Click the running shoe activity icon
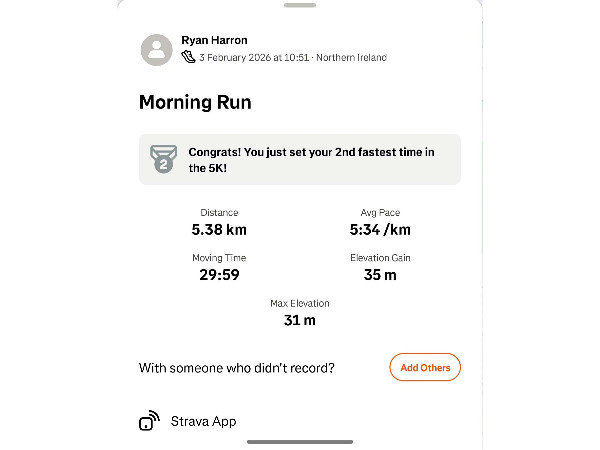This screenshot has height=450, width=600. pyautogui.click(x=188, y=57)
